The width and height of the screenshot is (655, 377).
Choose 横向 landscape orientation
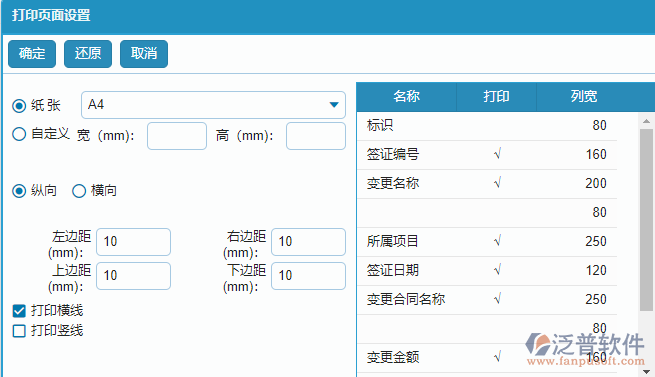tap(79, 191)
